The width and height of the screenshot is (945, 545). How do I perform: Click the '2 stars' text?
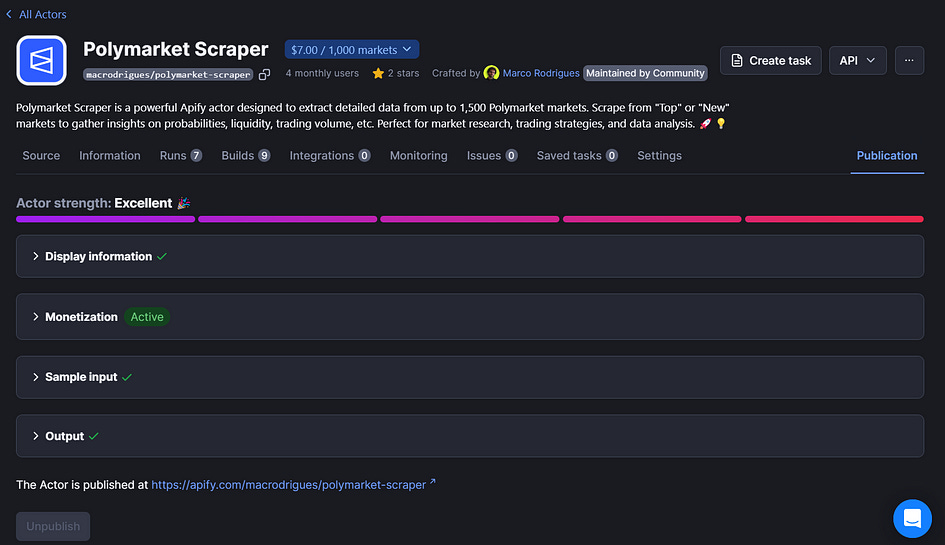[x=403, y=73]
